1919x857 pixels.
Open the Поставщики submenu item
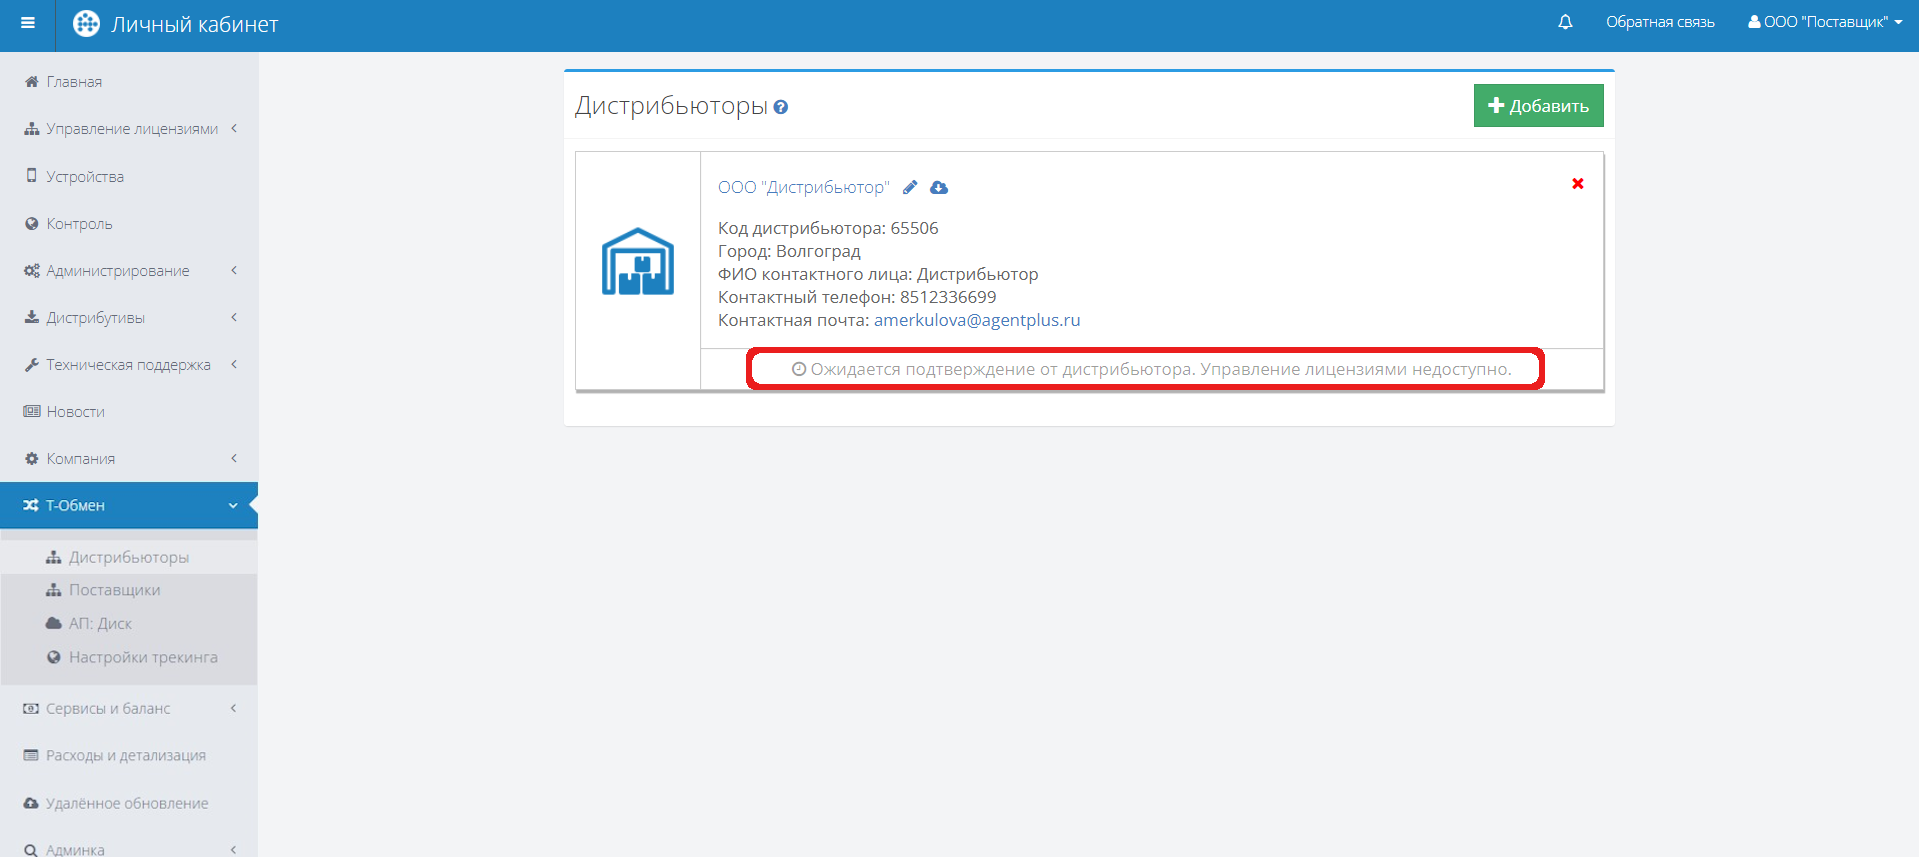[x=114, y=590]
